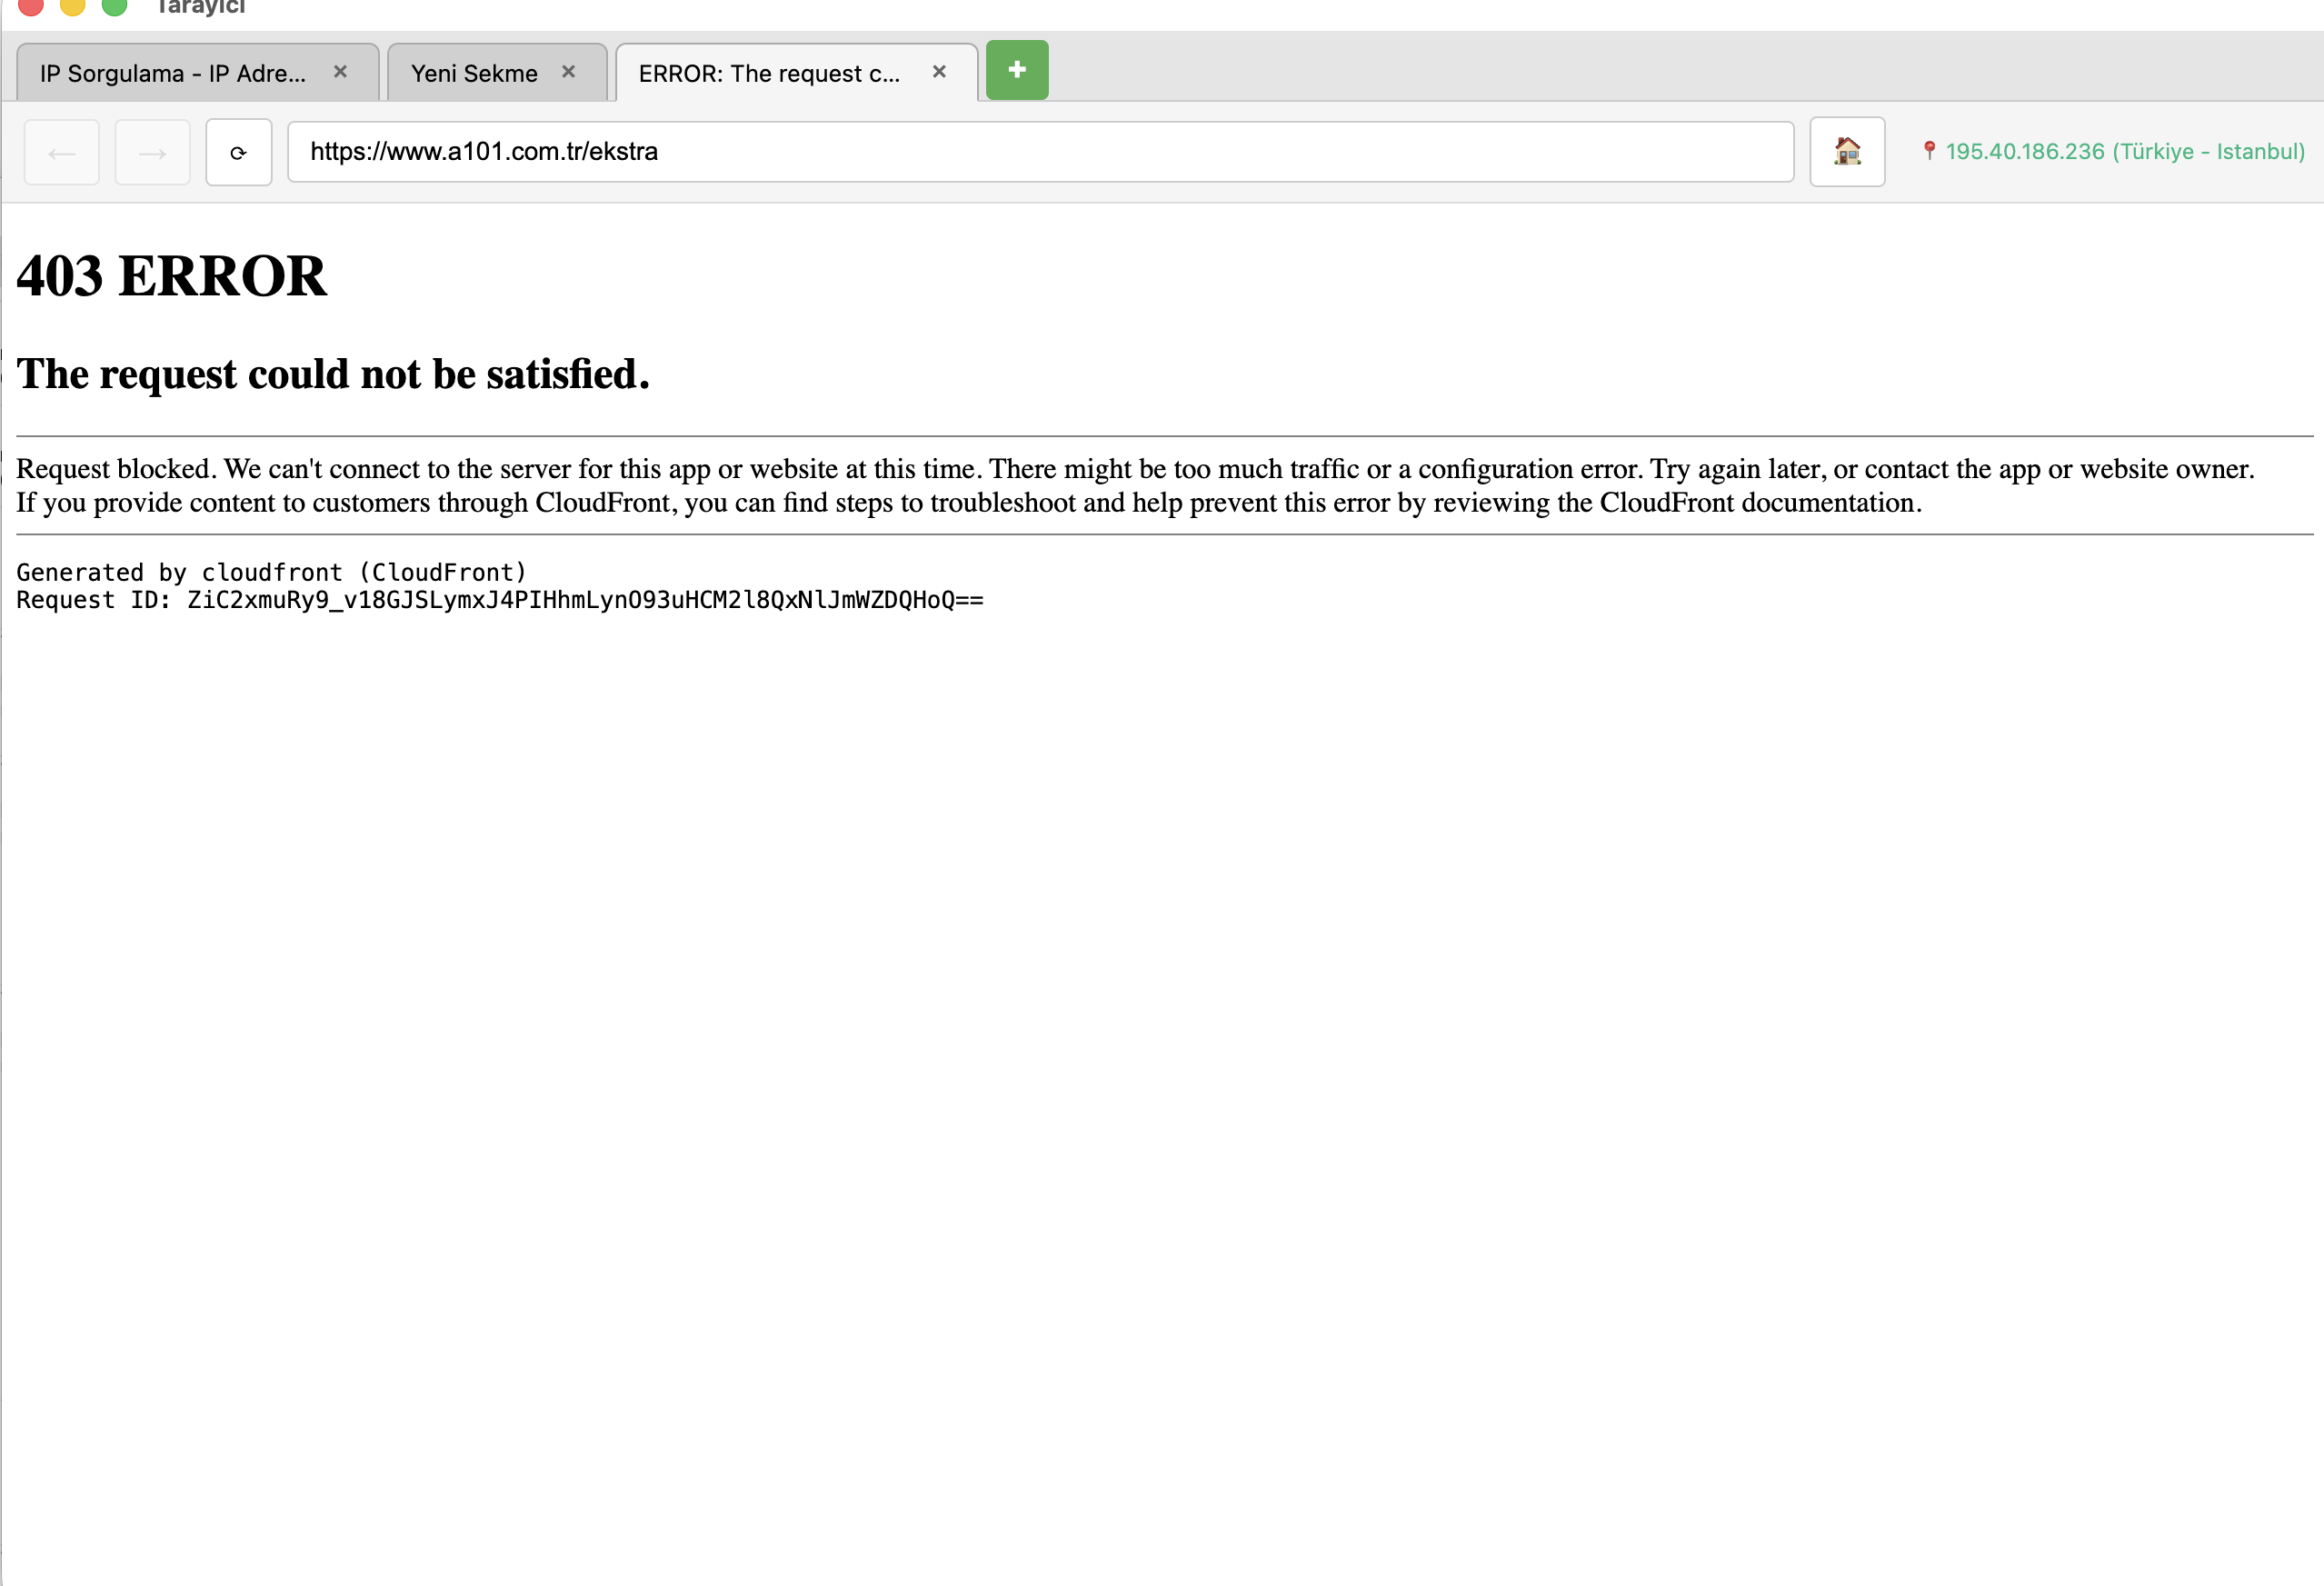Image resolution: width=2324 pixels, height=1586 pixels.
Task: Click the CloudFront documentation sentence
Action: click(x=969, y=503)
